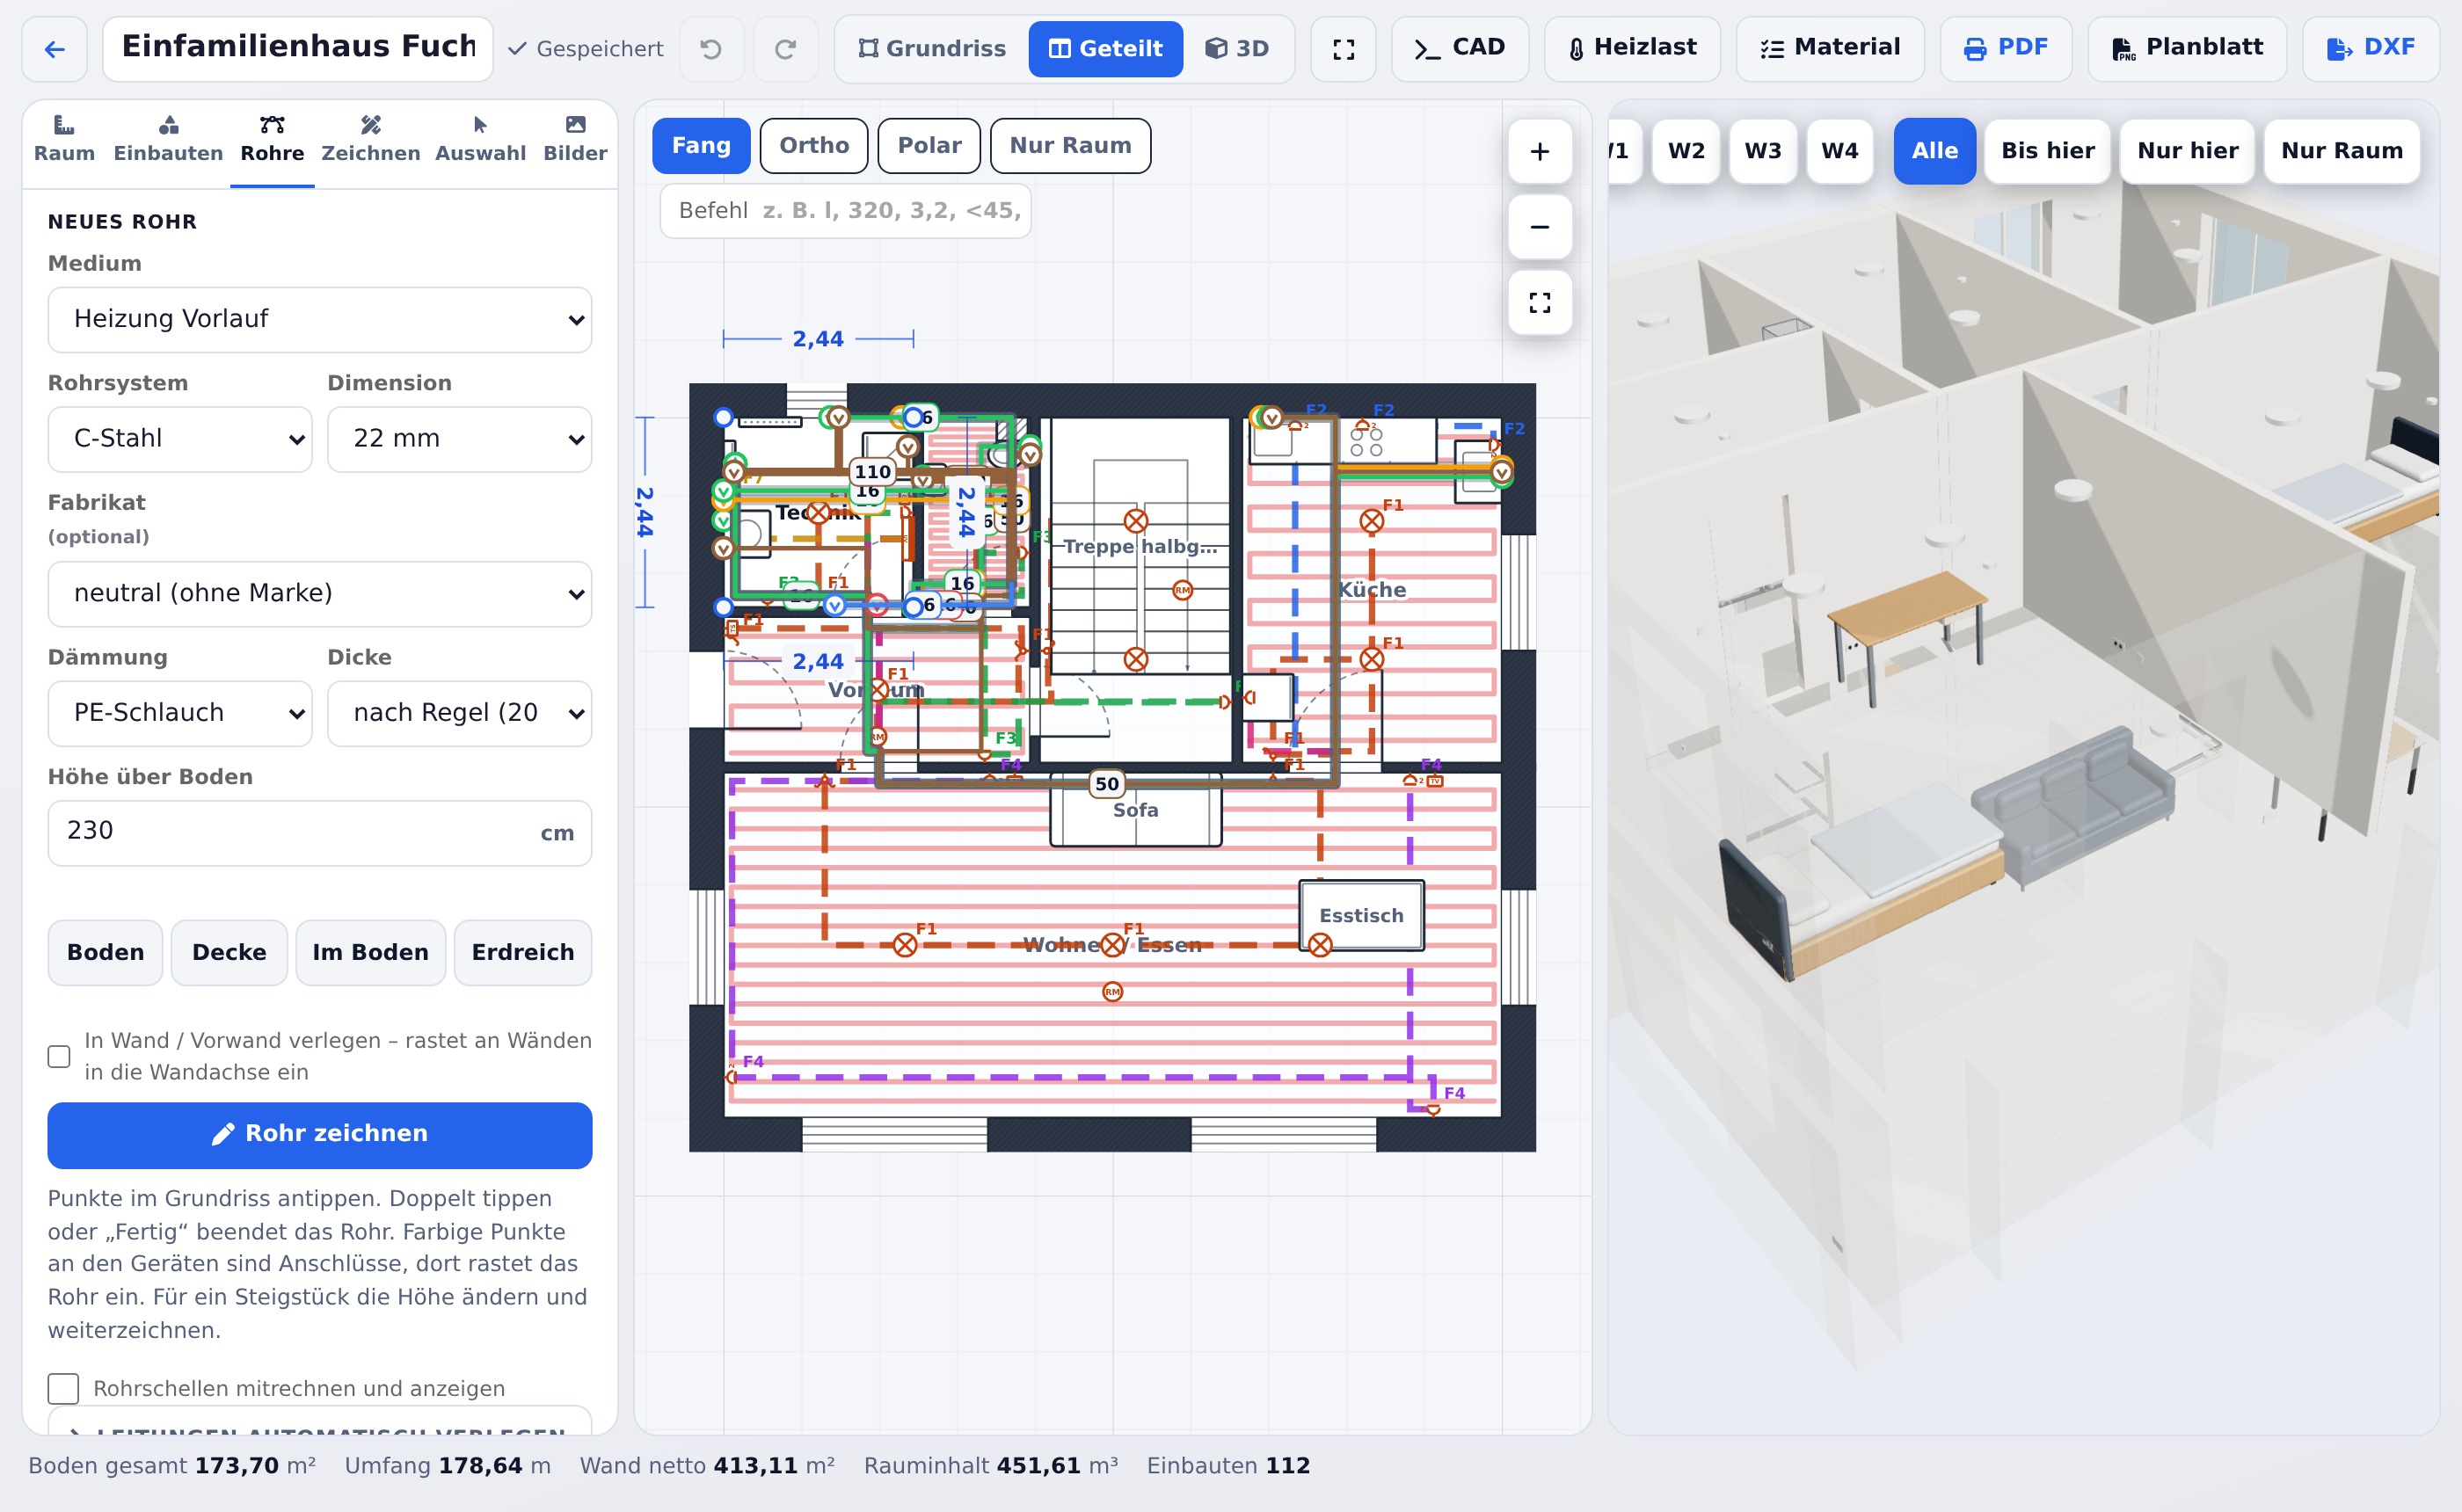Open the Material list
The height and width of the screenshot is (1512, 2462).
click(1830, 49)
